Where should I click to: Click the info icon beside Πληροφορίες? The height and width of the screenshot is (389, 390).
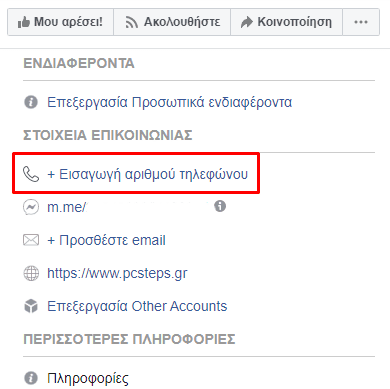tap(31, 378)
